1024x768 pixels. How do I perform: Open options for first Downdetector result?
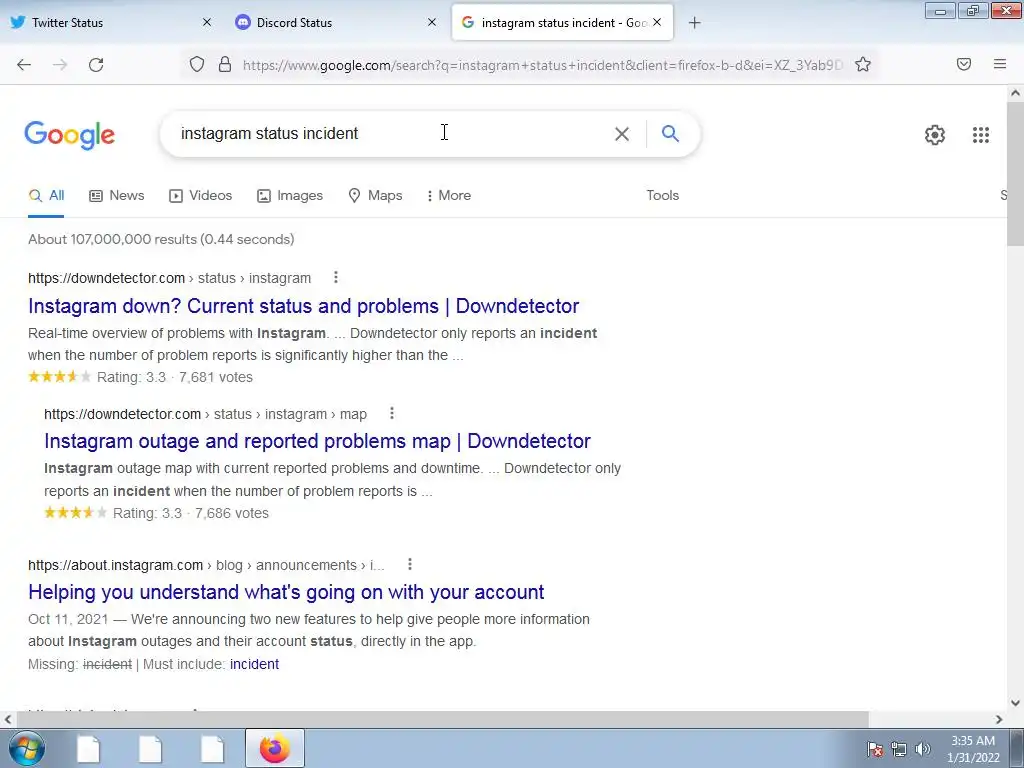point(336,278)
